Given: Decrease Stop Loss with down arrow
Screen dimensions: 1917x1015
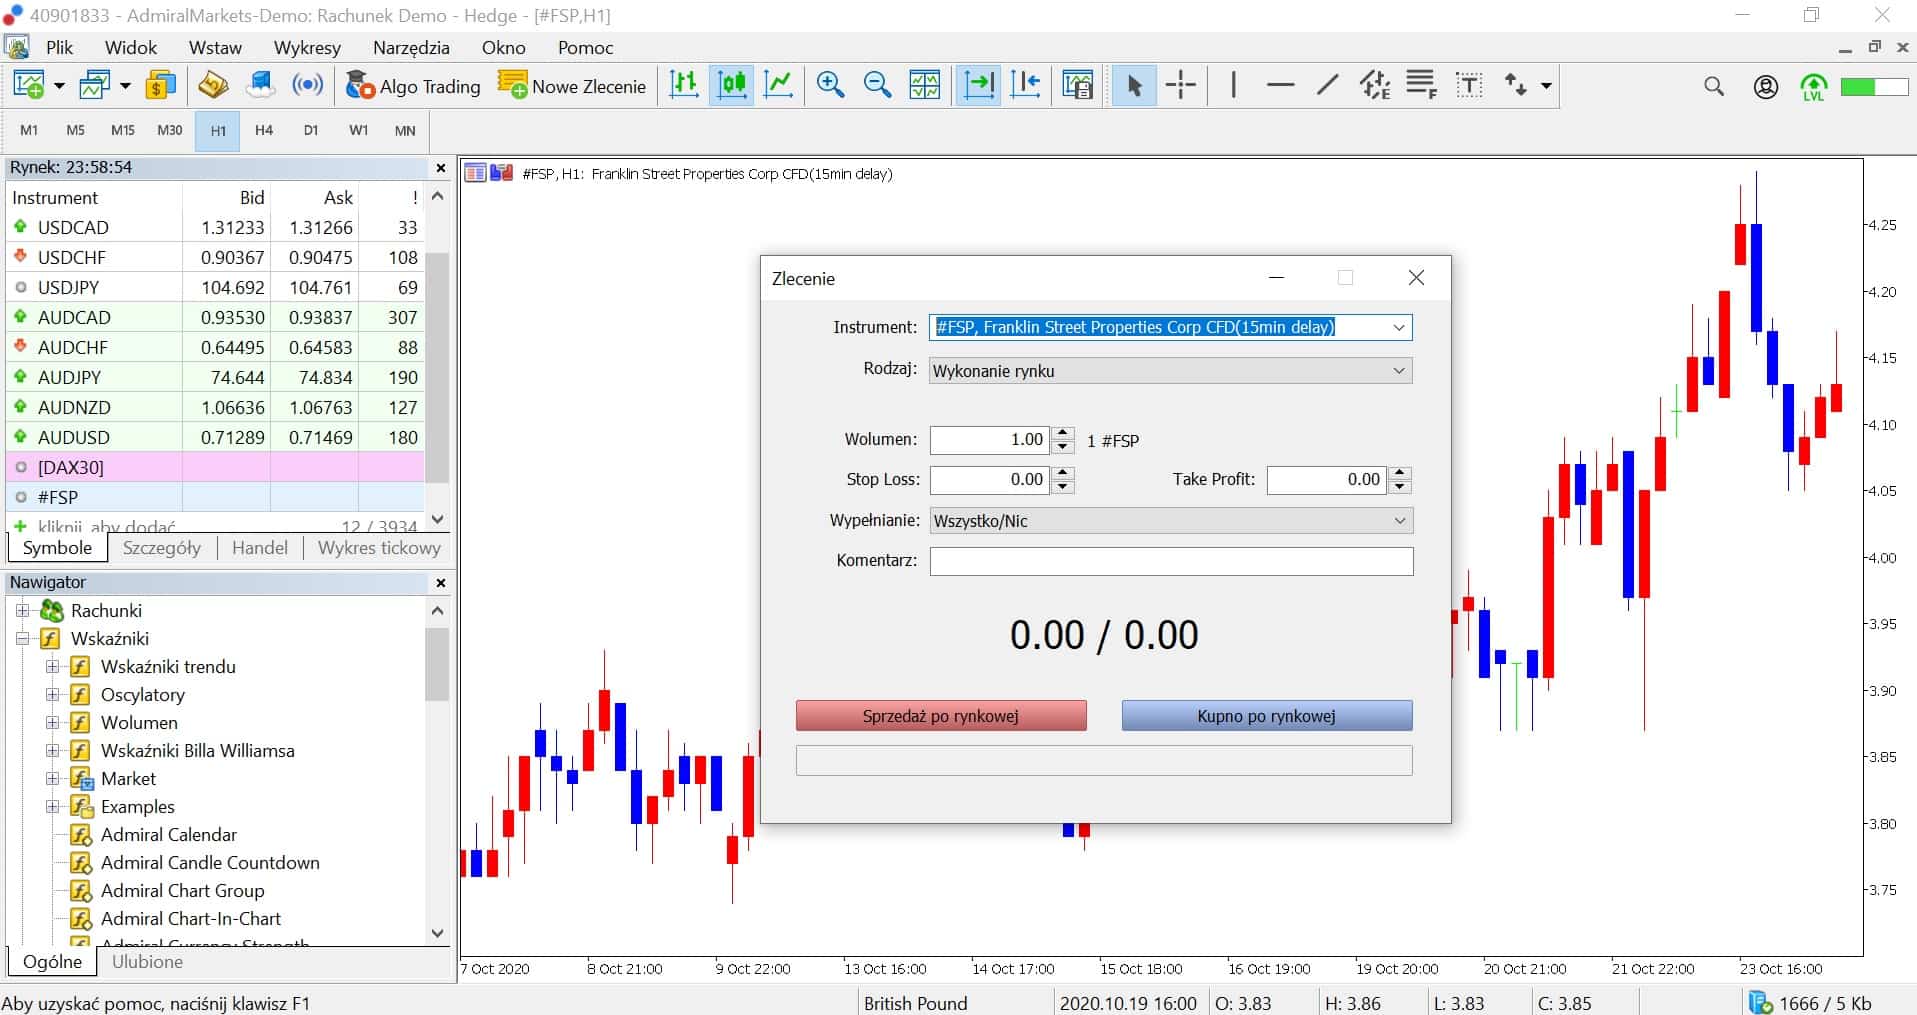Looking at the screenshot, I should click(1063, 486).
